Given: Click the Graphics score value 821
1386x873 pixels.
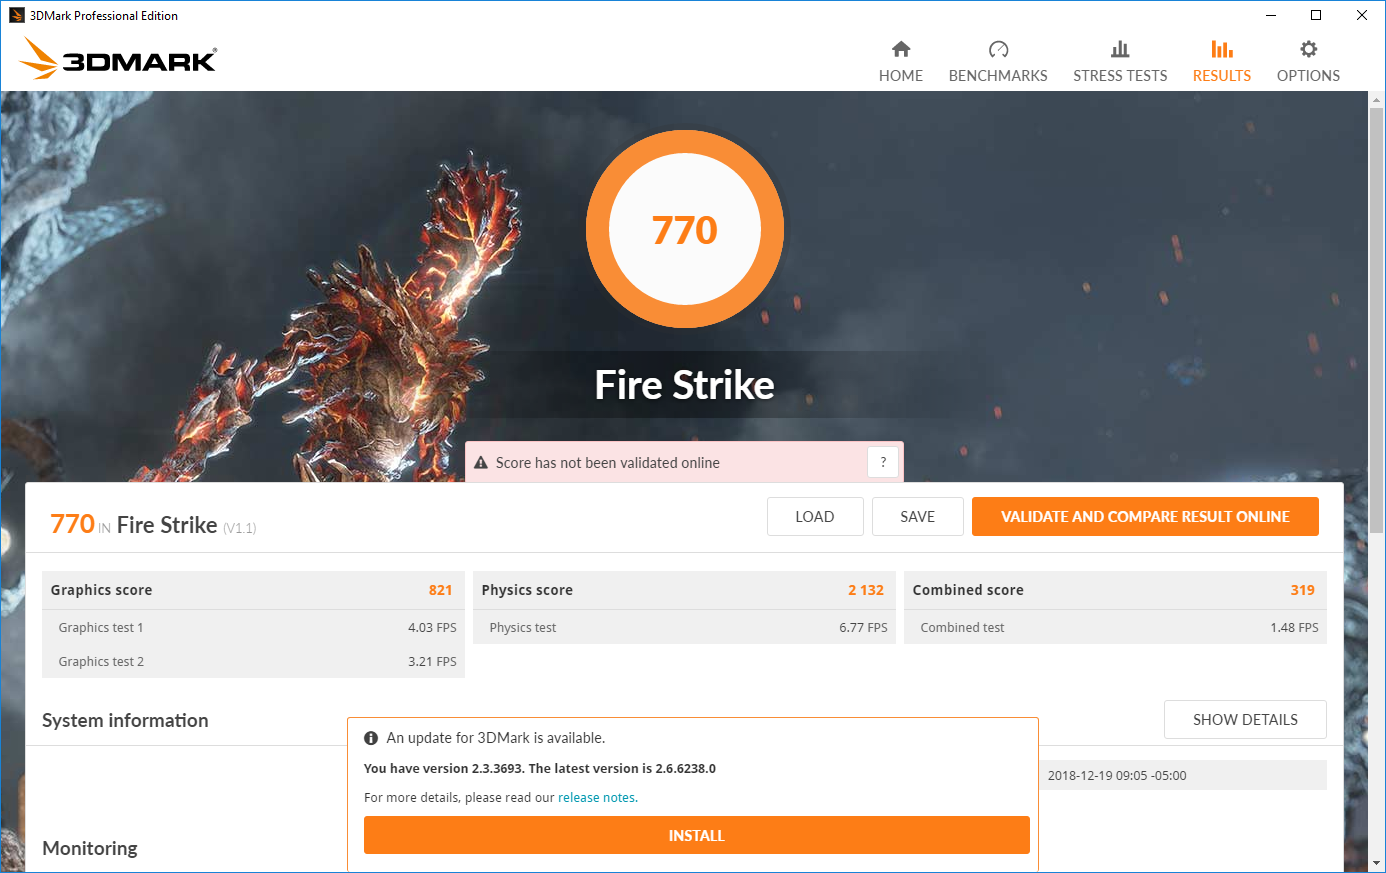Looking at the screenshot, I should tap(440, 590).
